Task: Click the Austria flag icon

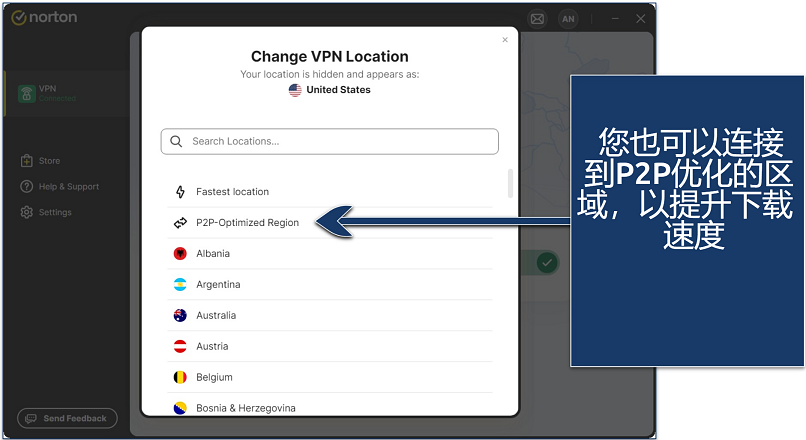Action: tap(180, 346)
